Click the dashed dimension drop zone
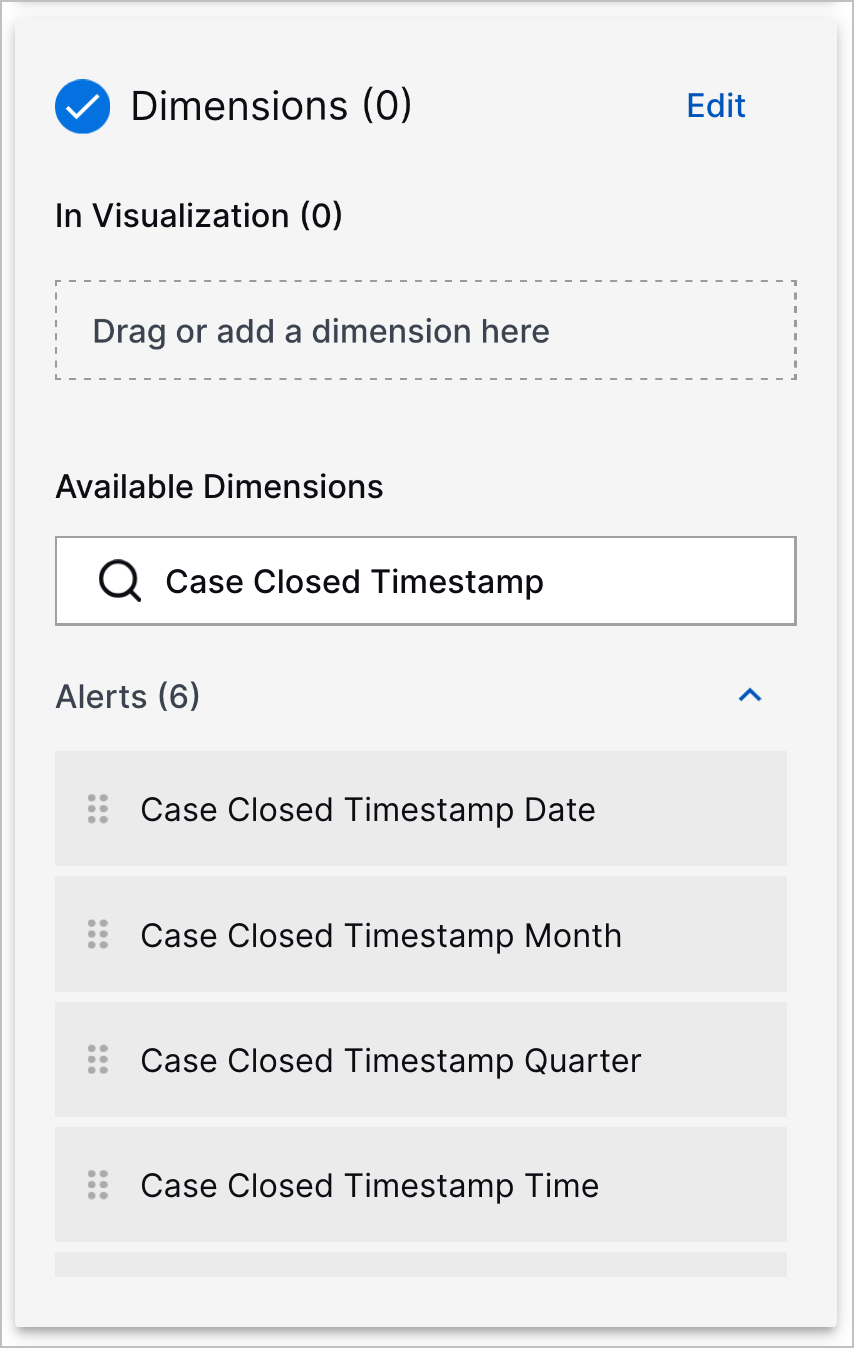Viewport: 854px width, 1348px height. click(426, 330)
